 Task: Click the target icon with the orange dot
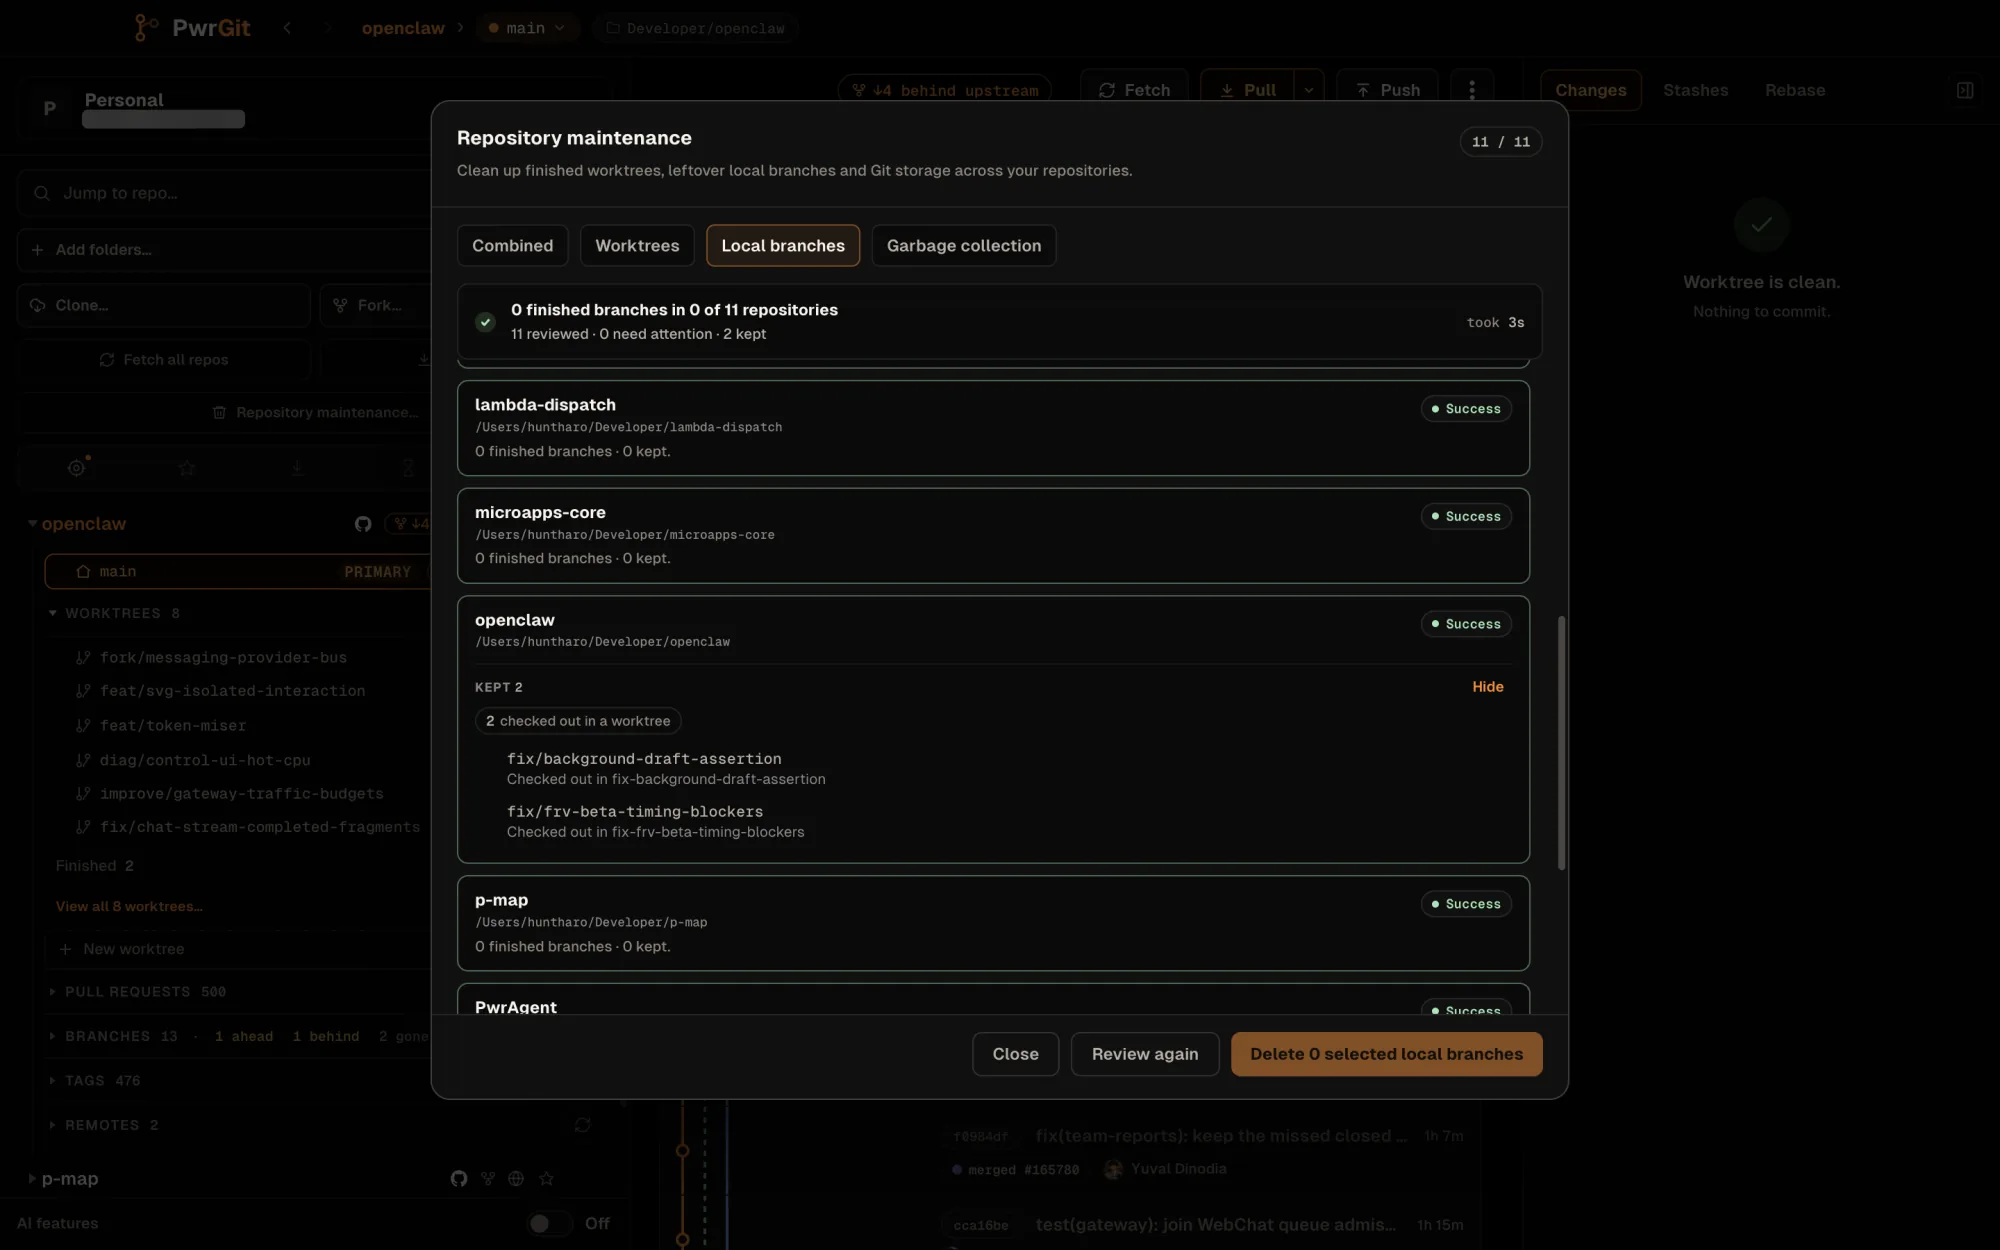click(x=77, y=467)
